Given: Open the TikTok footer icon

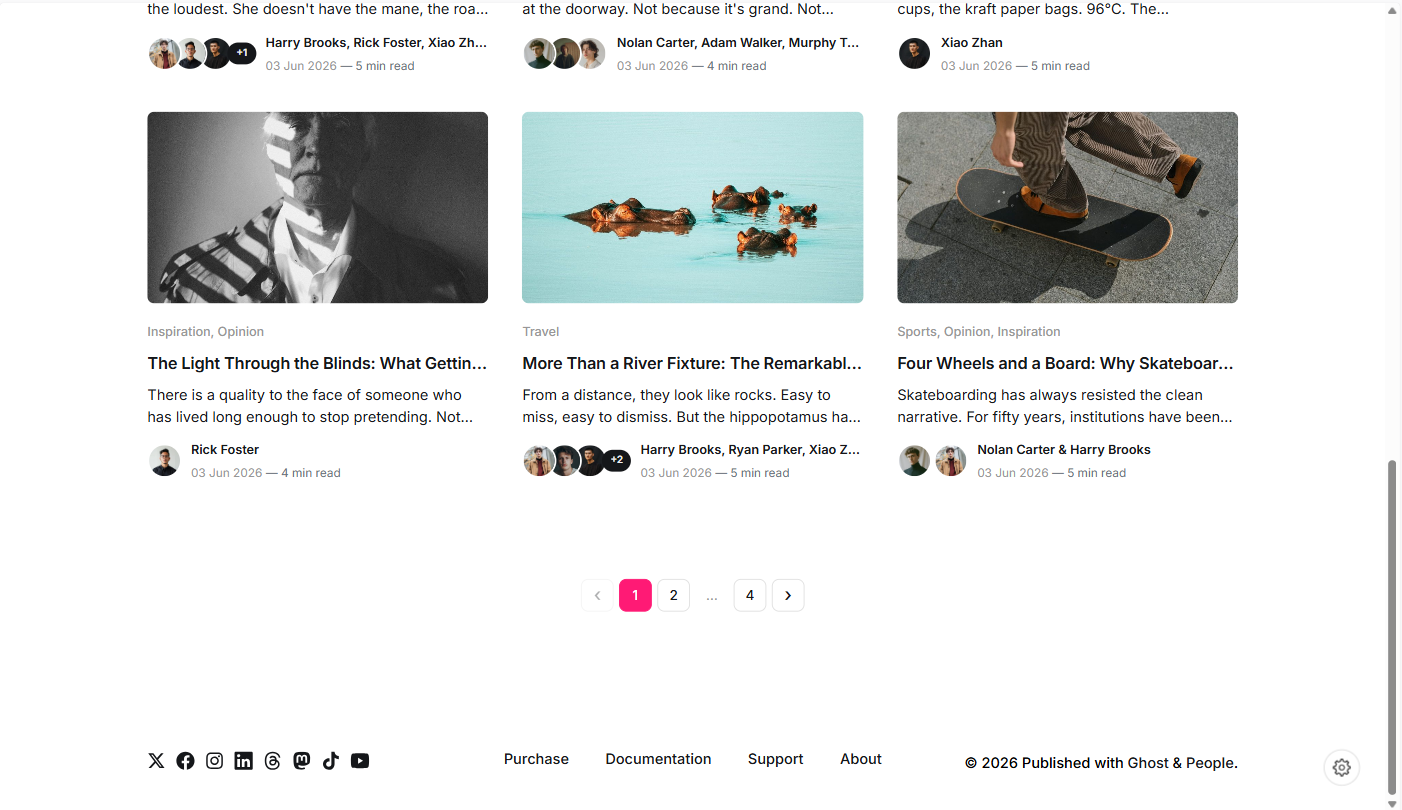Looking at the screenshot, I should pyautogui.click(x=330, y=761).
